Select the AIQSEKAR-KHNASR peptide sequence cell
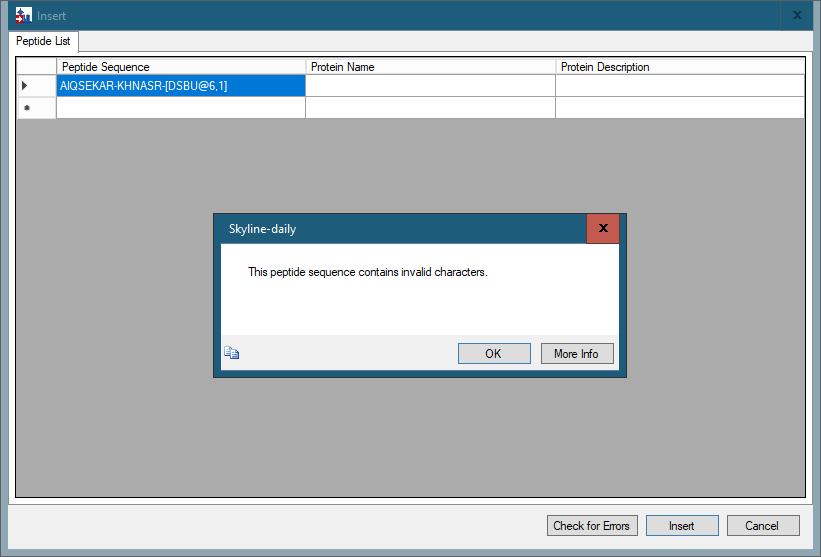 tap(180, 86)
